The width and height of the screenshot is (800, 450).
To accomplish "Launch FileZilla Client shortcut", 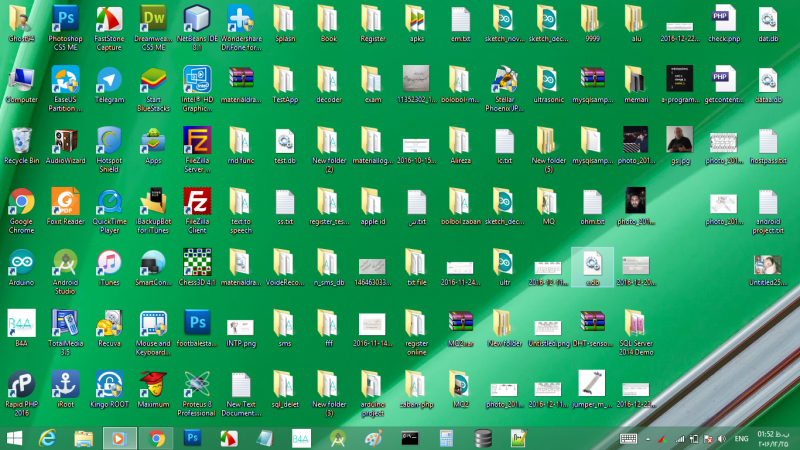I will tap(197, 211).
